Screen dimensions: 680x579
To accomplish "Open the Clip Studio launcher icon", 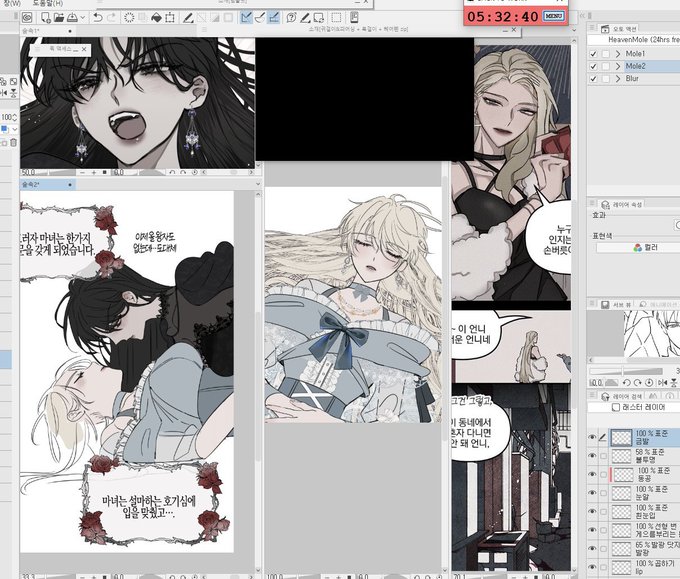I will [27, 18].
